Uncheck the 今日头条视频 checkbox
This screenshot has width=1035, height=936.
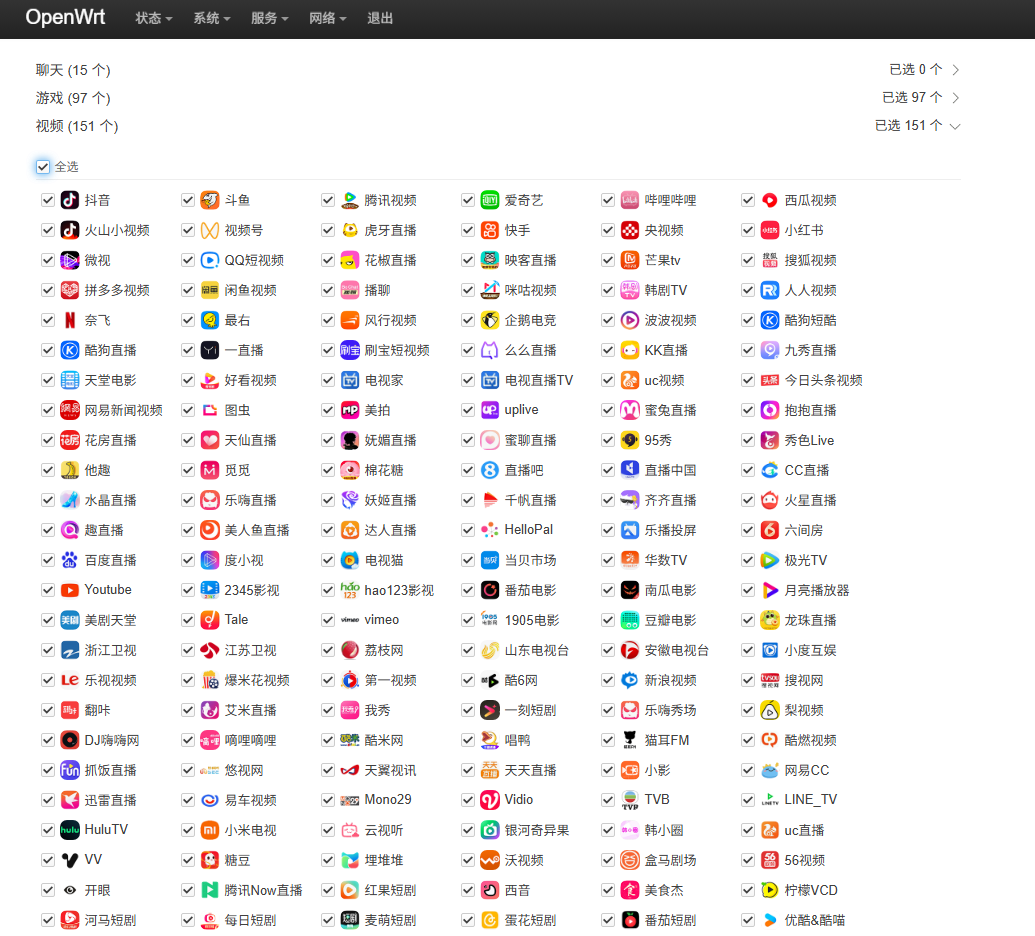747,380
